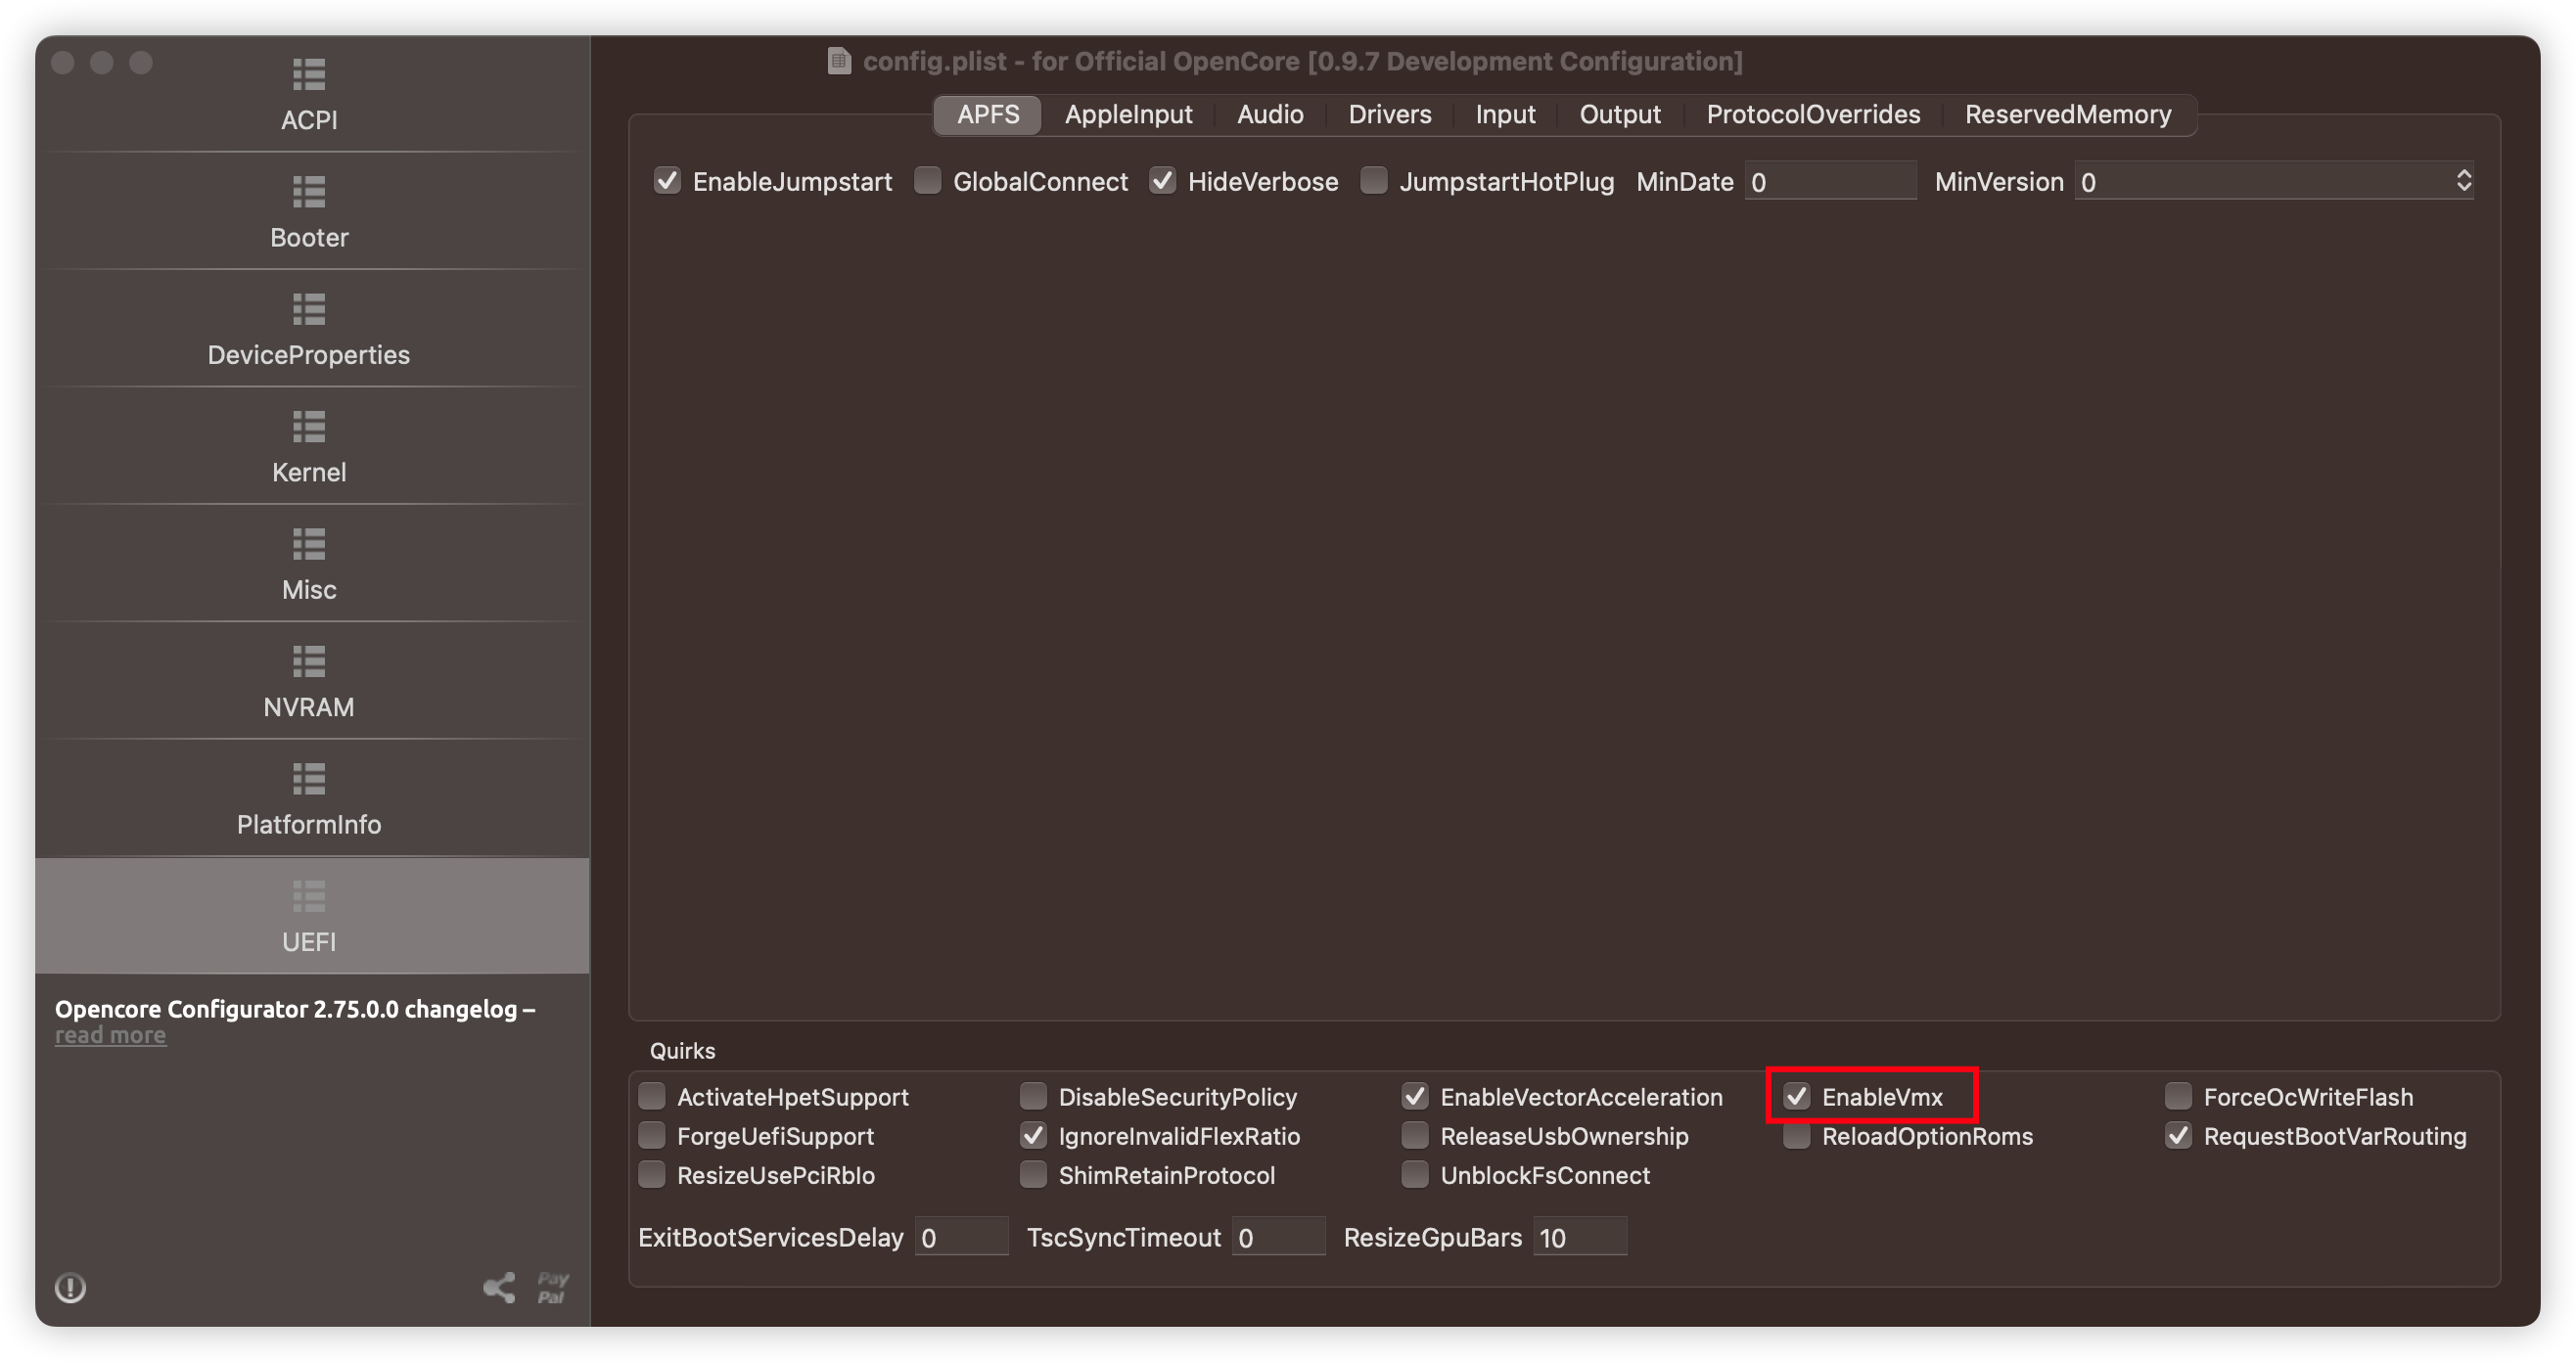Image resolution: width=2576 pixels, height=1362 pixels.
Task: Click the share icon near PayPal logo
Action: pyautogui.click(x=498, y=1288)
